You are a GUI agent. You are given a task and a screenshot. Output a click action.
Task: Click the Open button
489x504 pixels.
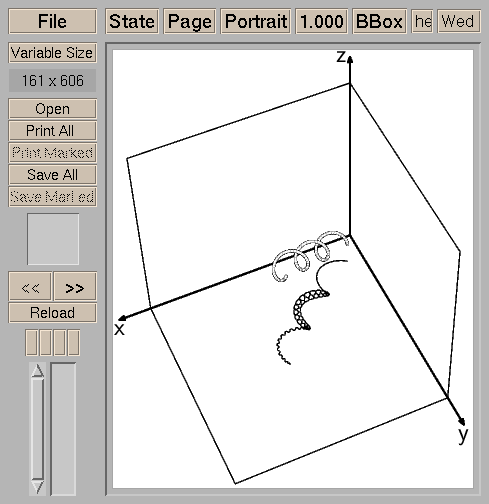(x=52, y=109)
